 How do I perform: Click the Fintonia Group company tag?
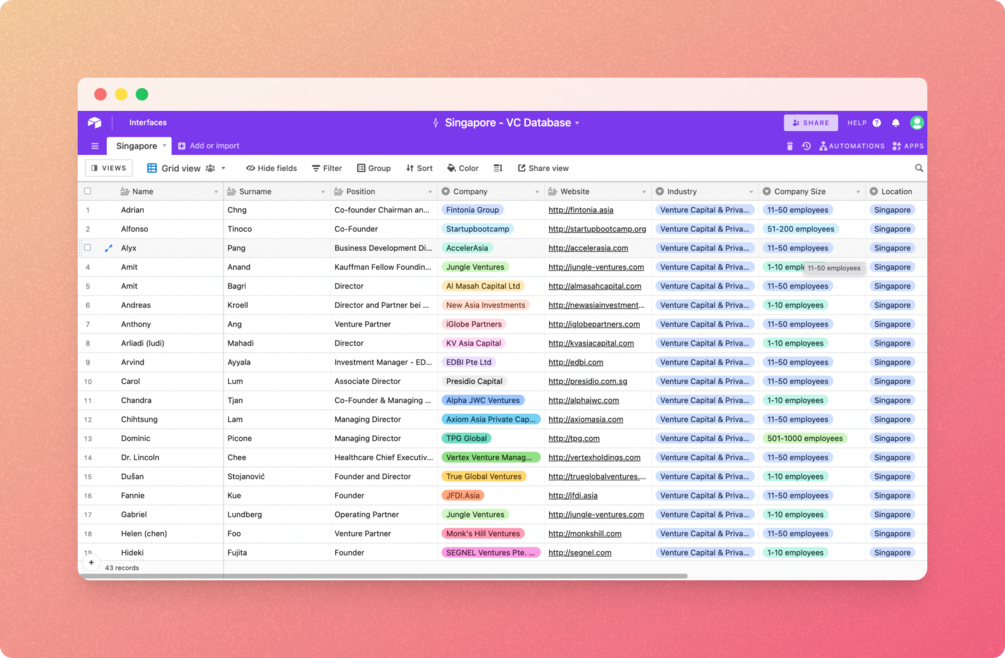click(x=472, y=210)
